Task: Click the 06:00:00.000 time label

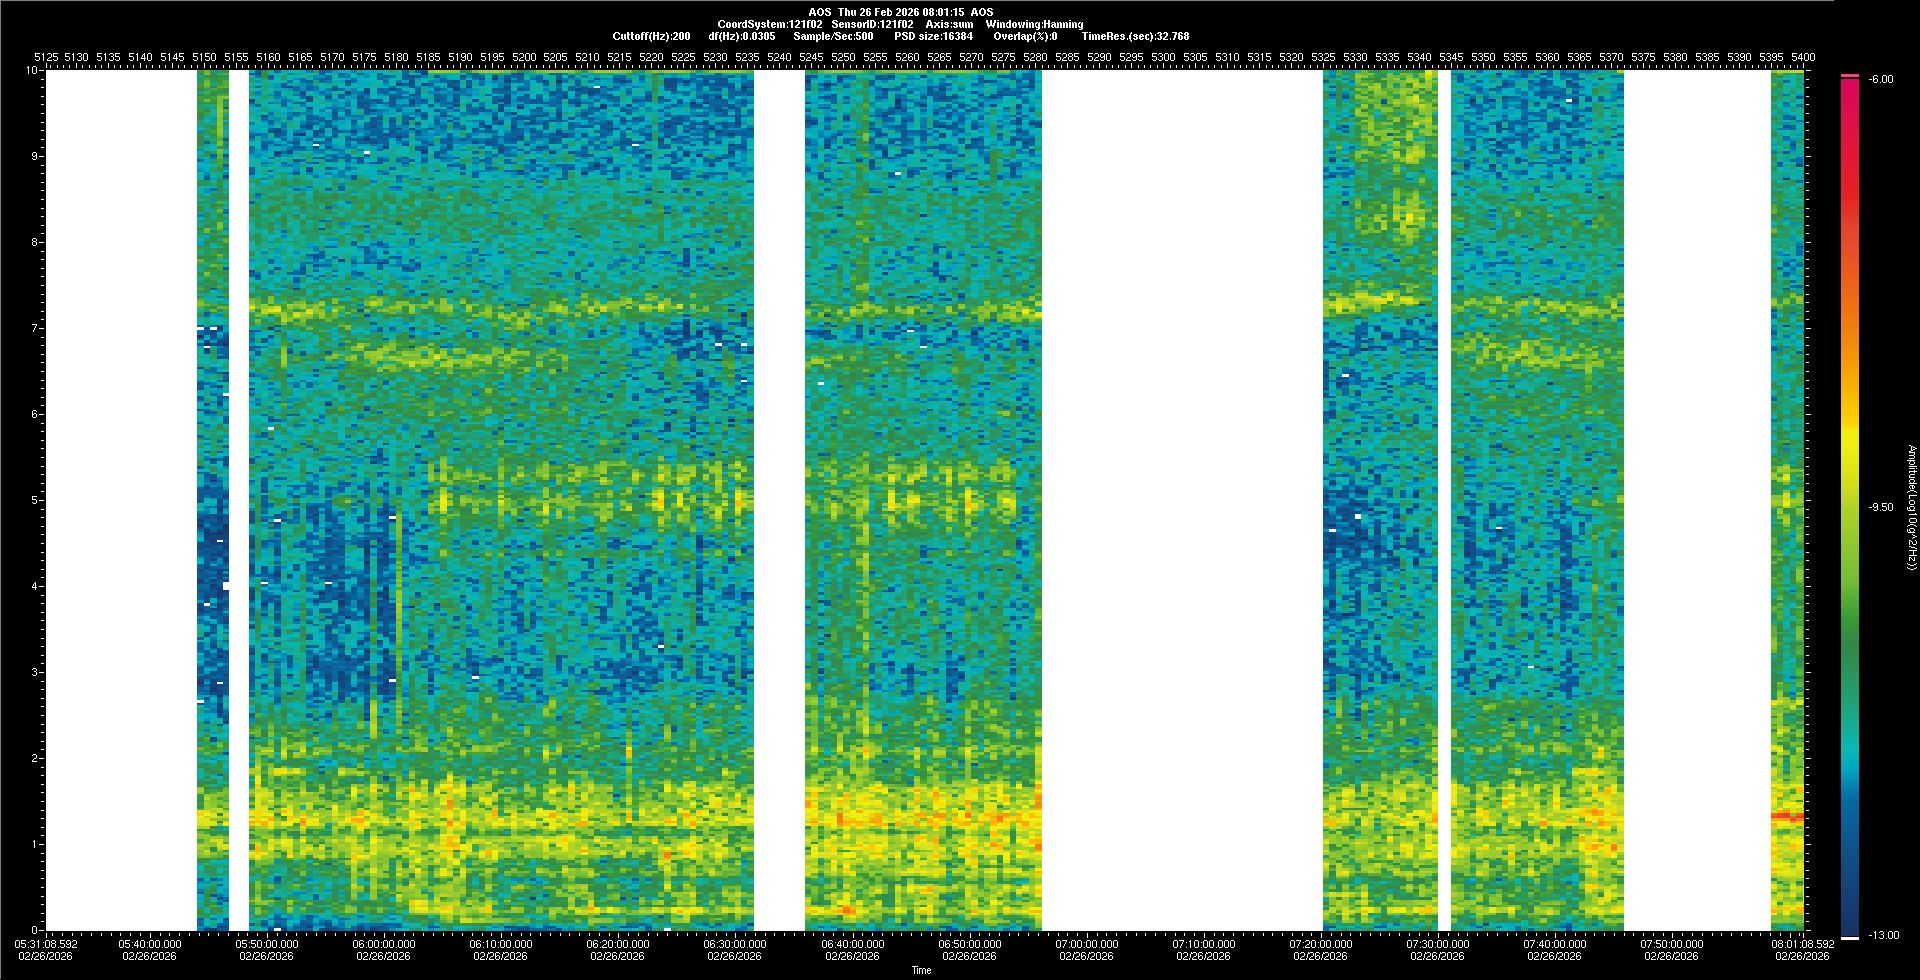Action: click(x=383, y=943)
